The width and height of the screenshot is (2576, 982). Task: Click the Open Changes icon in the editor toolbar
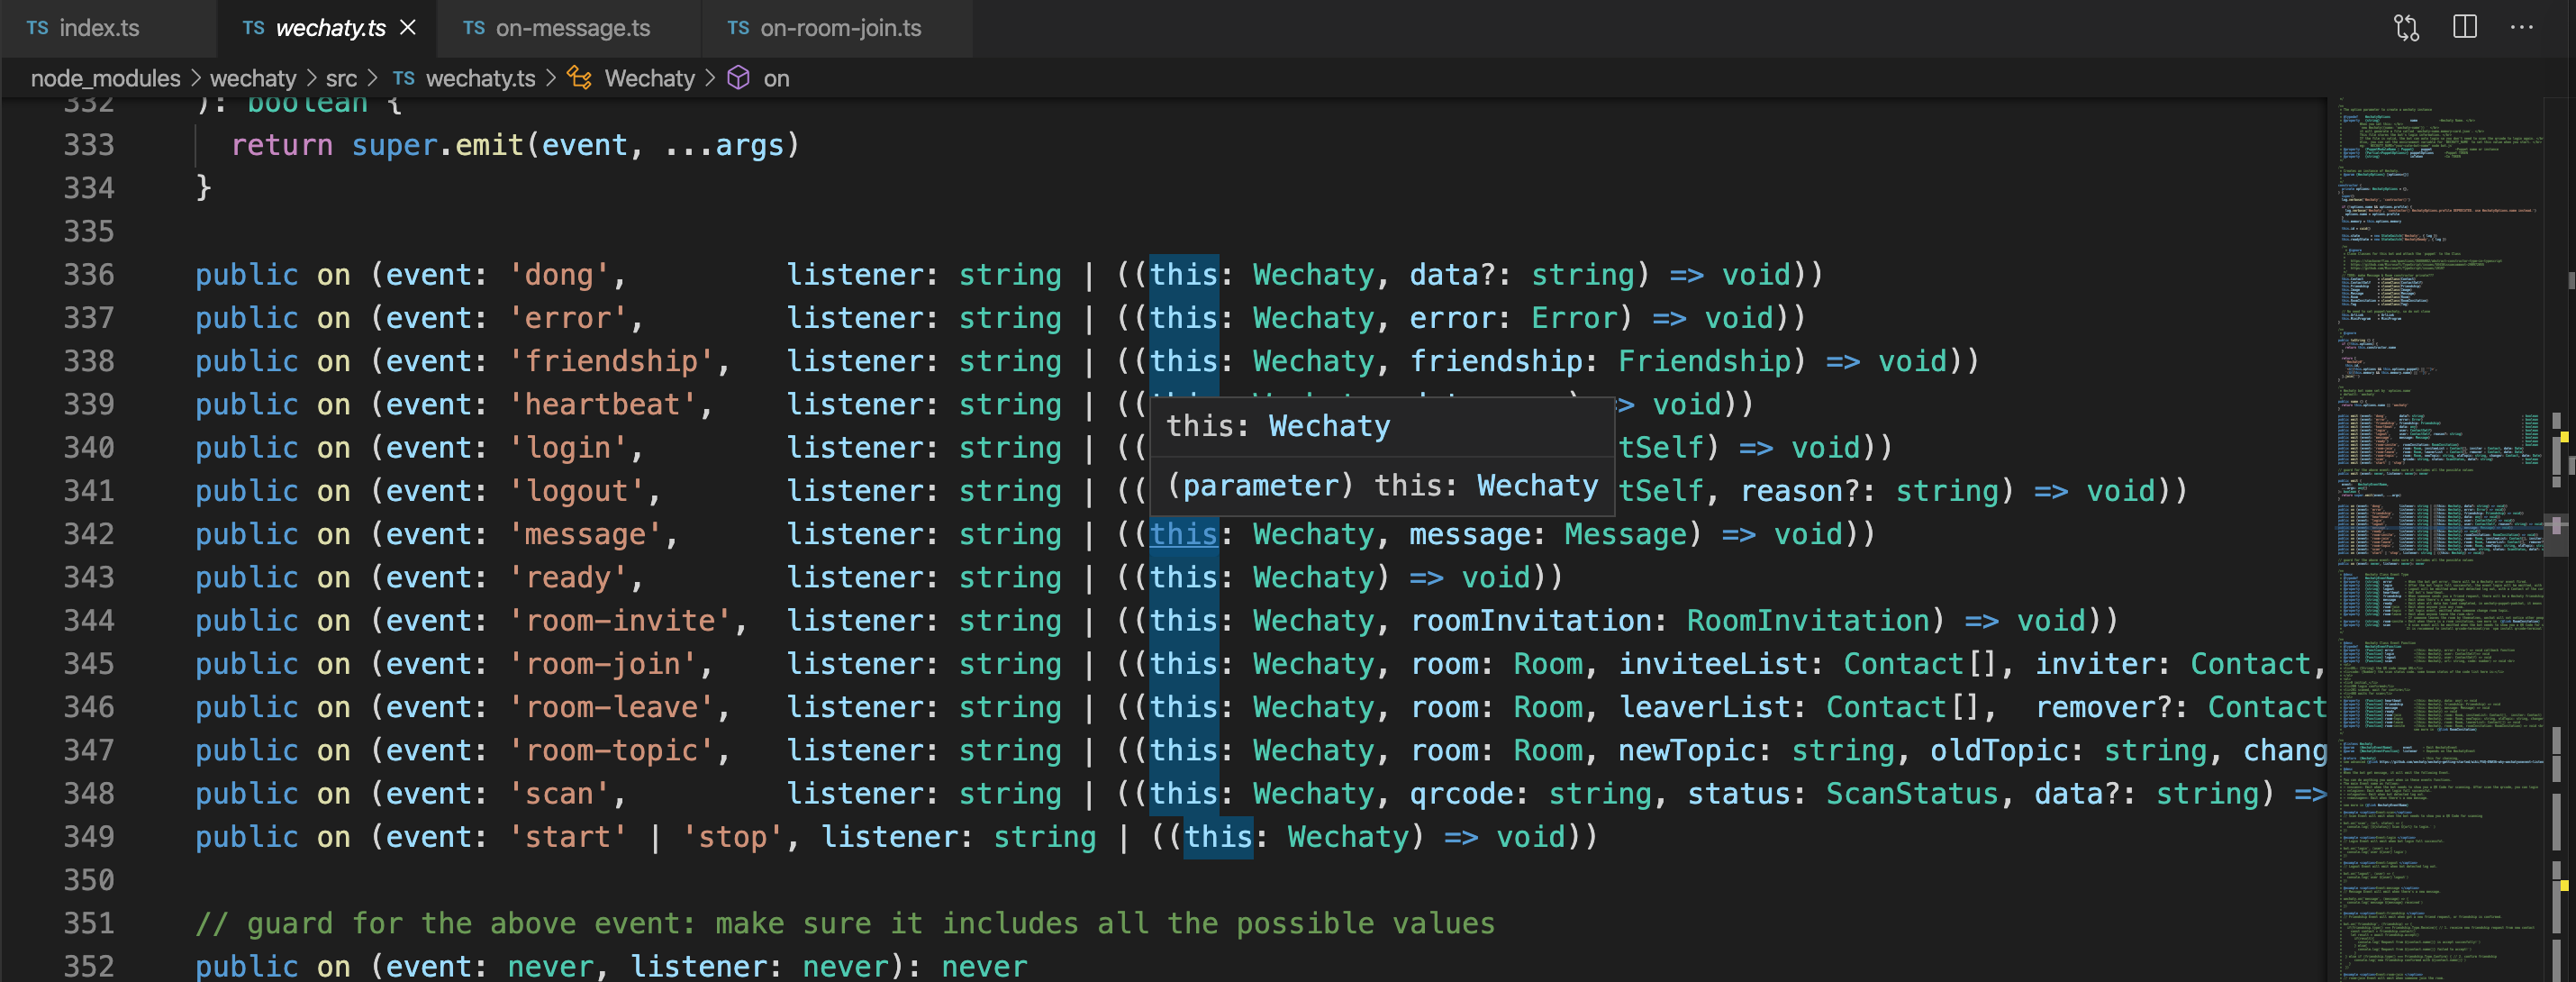(2406, 27)
